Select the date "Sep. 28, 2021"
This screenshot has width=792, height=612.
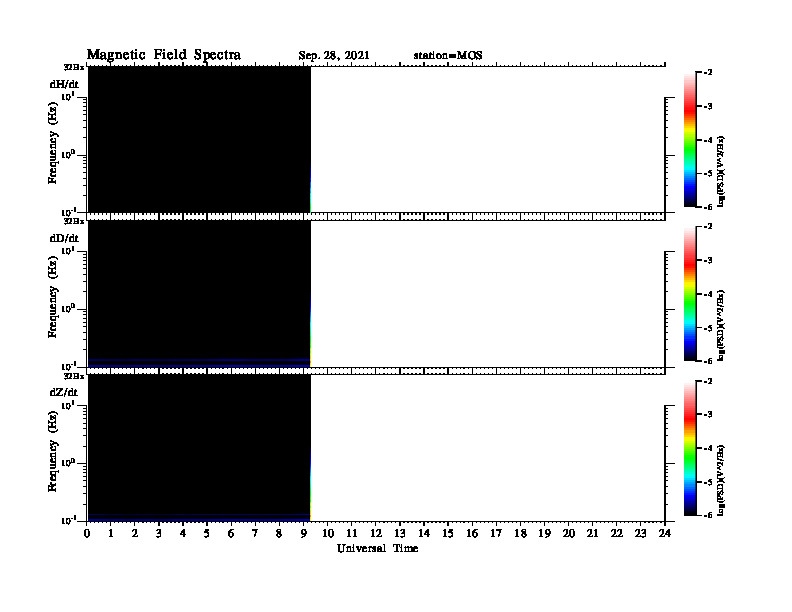(334, 56)
